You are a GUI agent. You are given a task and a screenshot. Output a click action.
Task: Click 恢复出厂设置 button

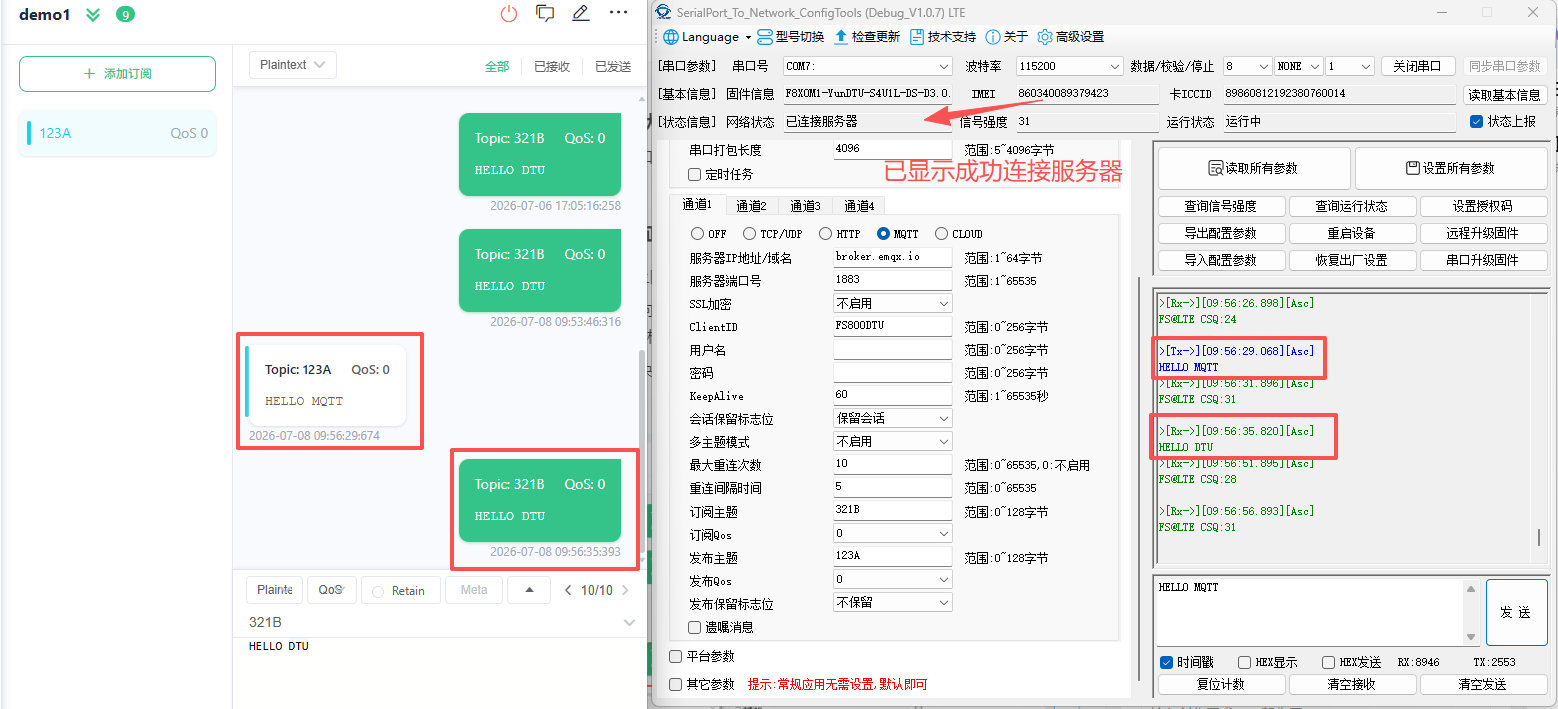click(x=1351, y=260)
